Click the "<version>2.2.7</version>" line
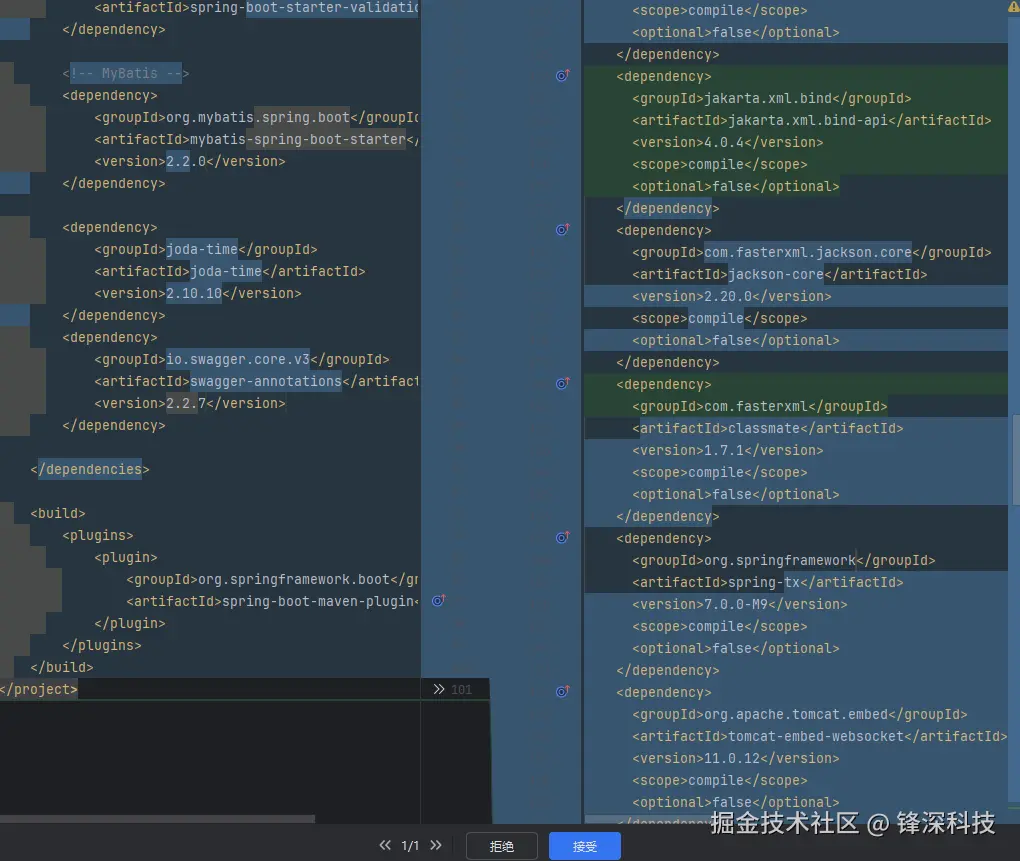Viewport: 1020px width, 861px height. [x=190, y=403]
